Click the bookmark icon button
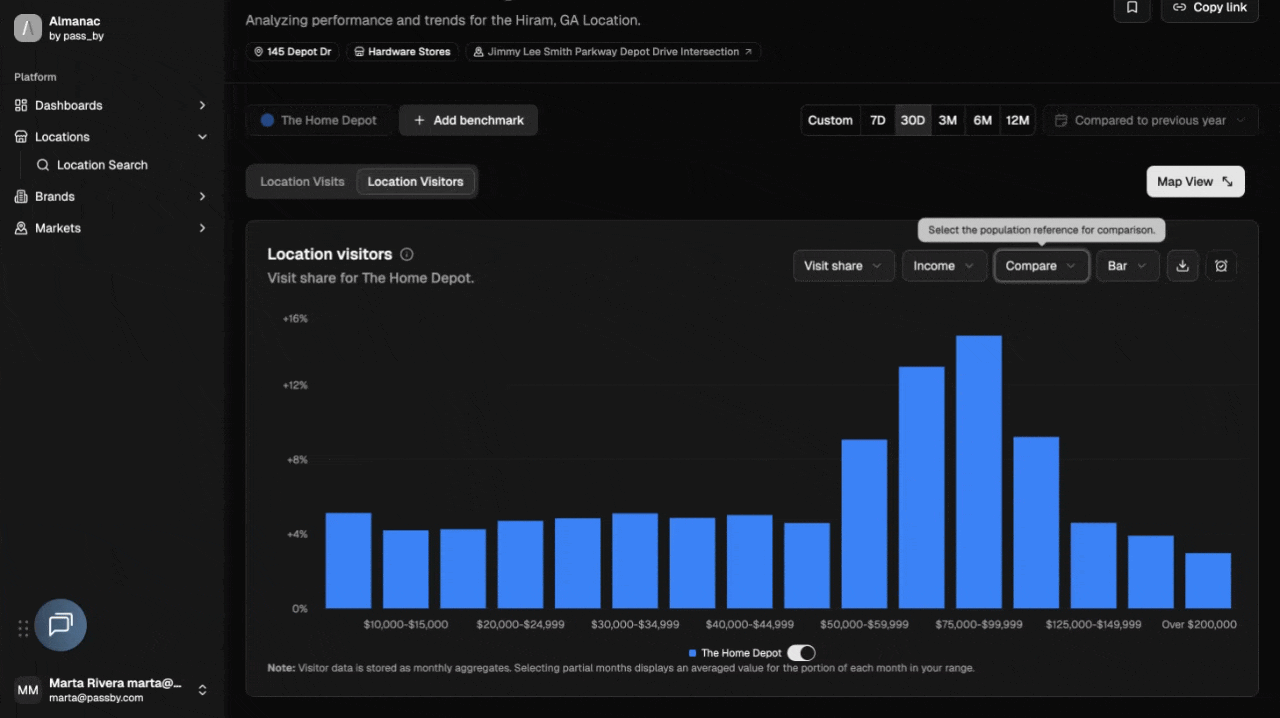The height and width of the screenshot is (718, 1280). (1131, 8)
